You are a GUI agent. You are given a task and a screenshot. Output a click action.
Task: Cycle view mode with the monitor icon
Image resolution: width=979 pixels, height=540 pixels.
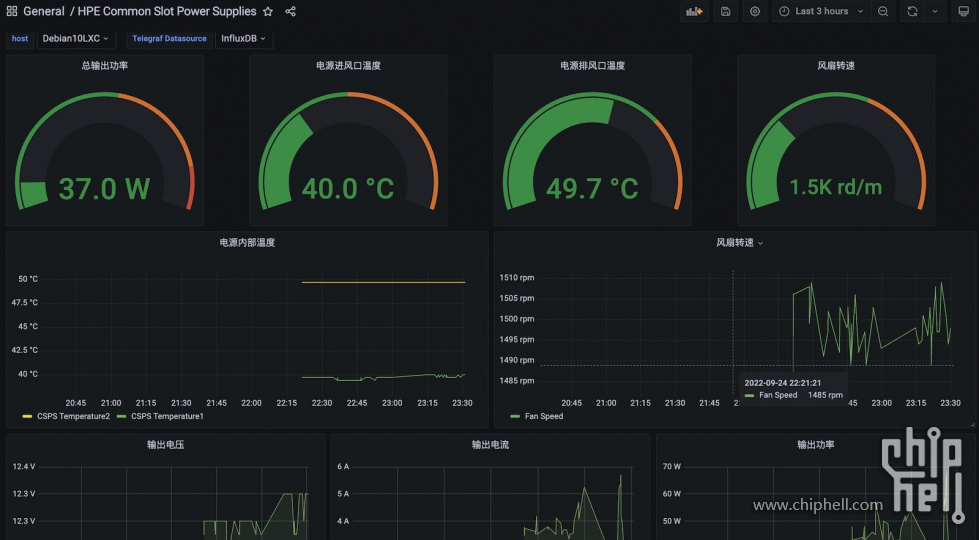click(x=963, y=11)
